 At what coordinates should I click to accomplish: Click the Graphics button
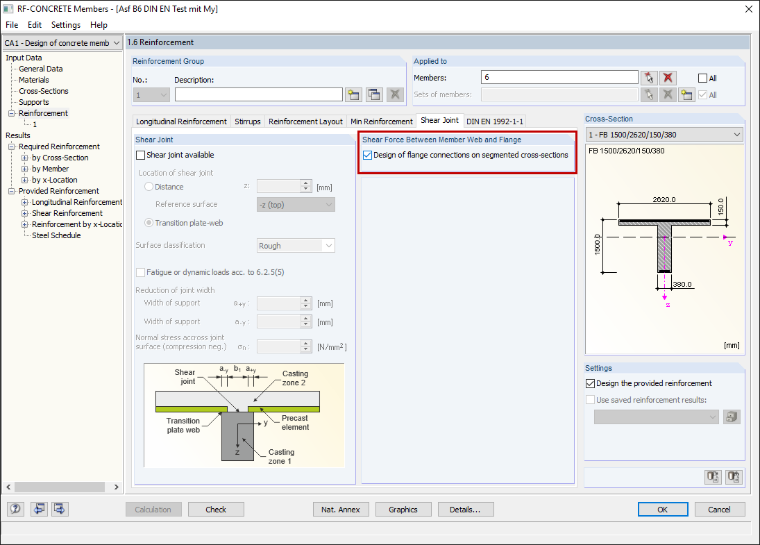tap(403, 509)
